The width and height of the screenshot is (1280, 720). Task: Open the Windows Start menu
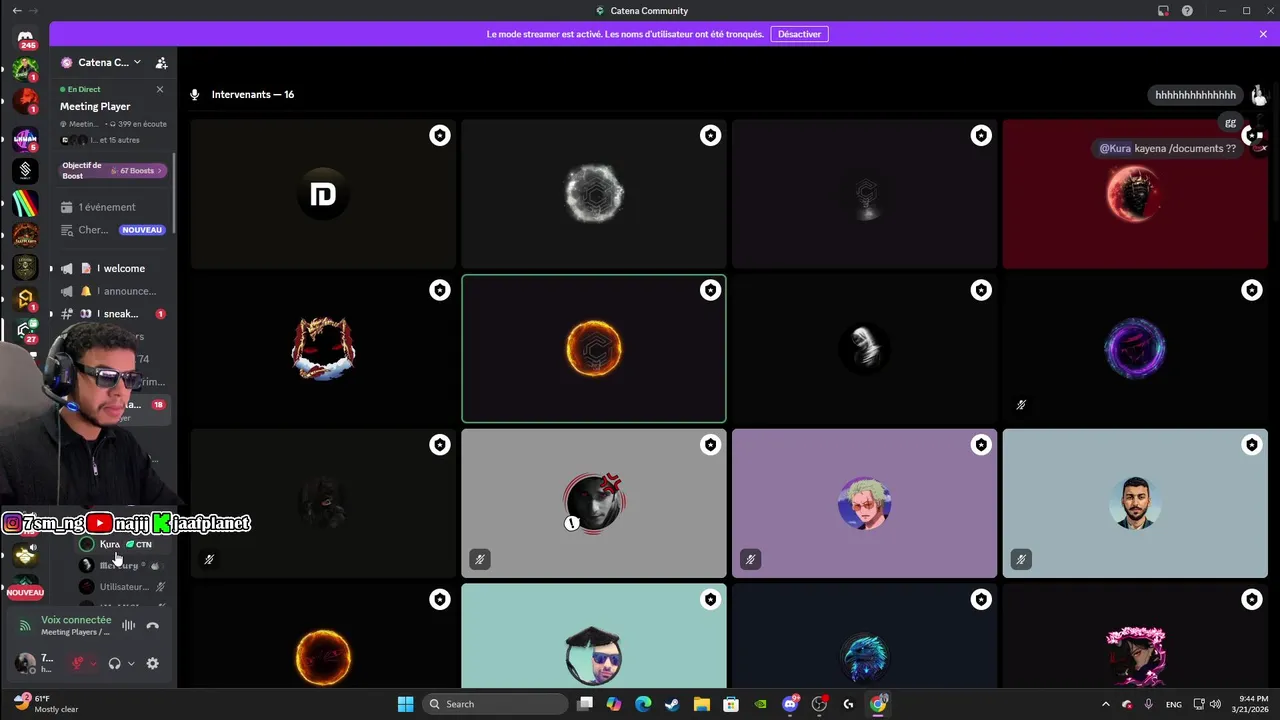coord(405,704)
